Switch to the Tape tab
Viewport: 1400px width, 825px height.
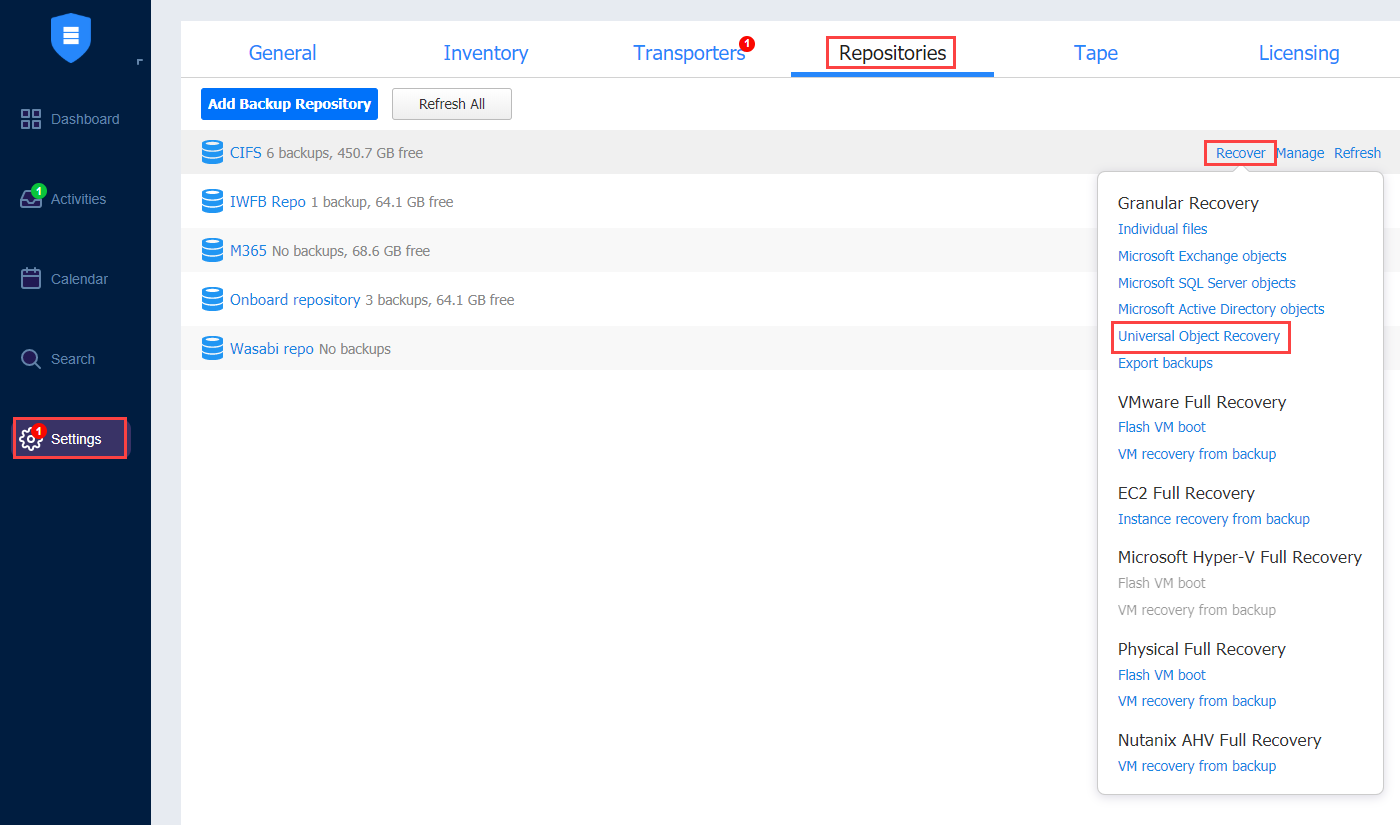[x=1096, y=53]
